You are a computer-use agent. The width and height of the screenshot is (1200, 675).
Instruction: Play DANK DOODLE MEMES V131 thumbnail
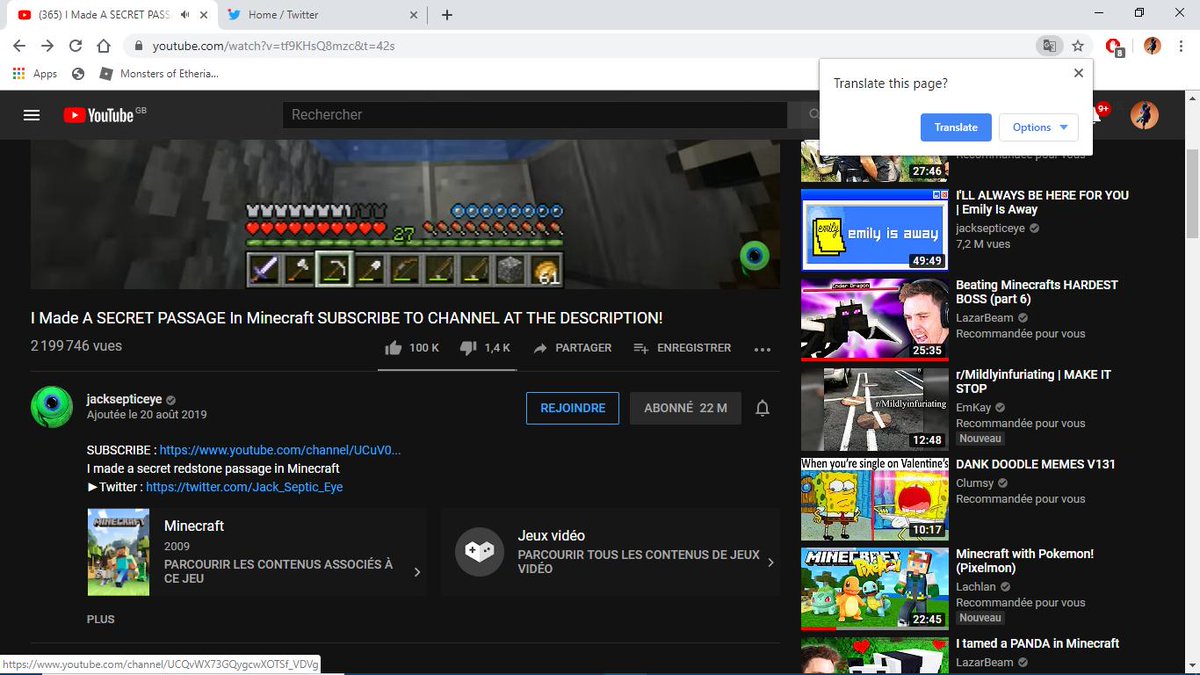coord(874,498)
